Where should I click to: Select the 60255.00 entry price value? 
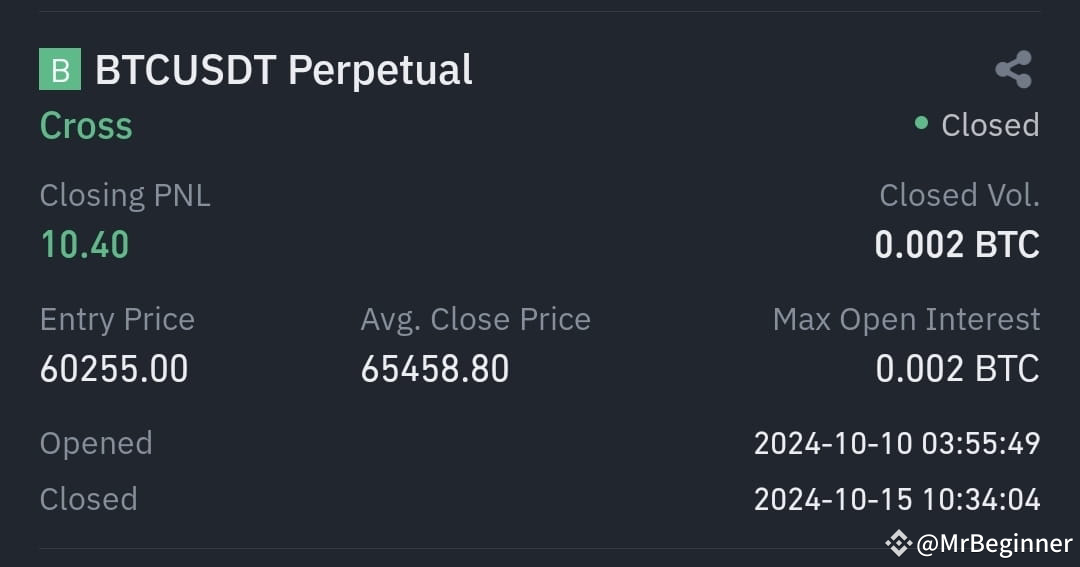pyautogui.click(x=114, y=369)
